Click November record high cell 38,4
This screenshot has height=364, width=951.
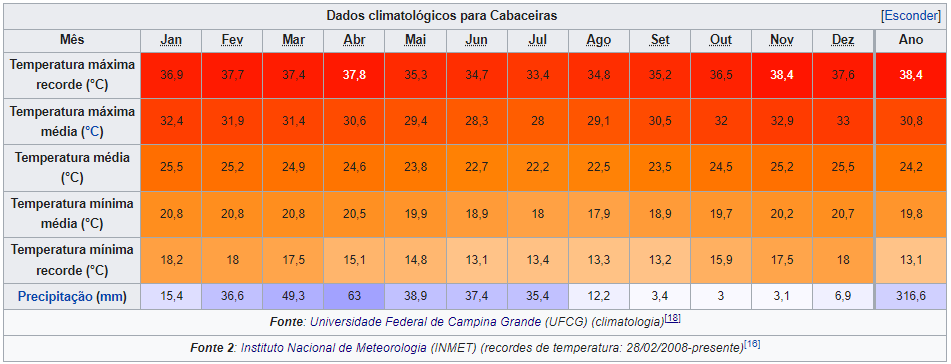(782, 75)
